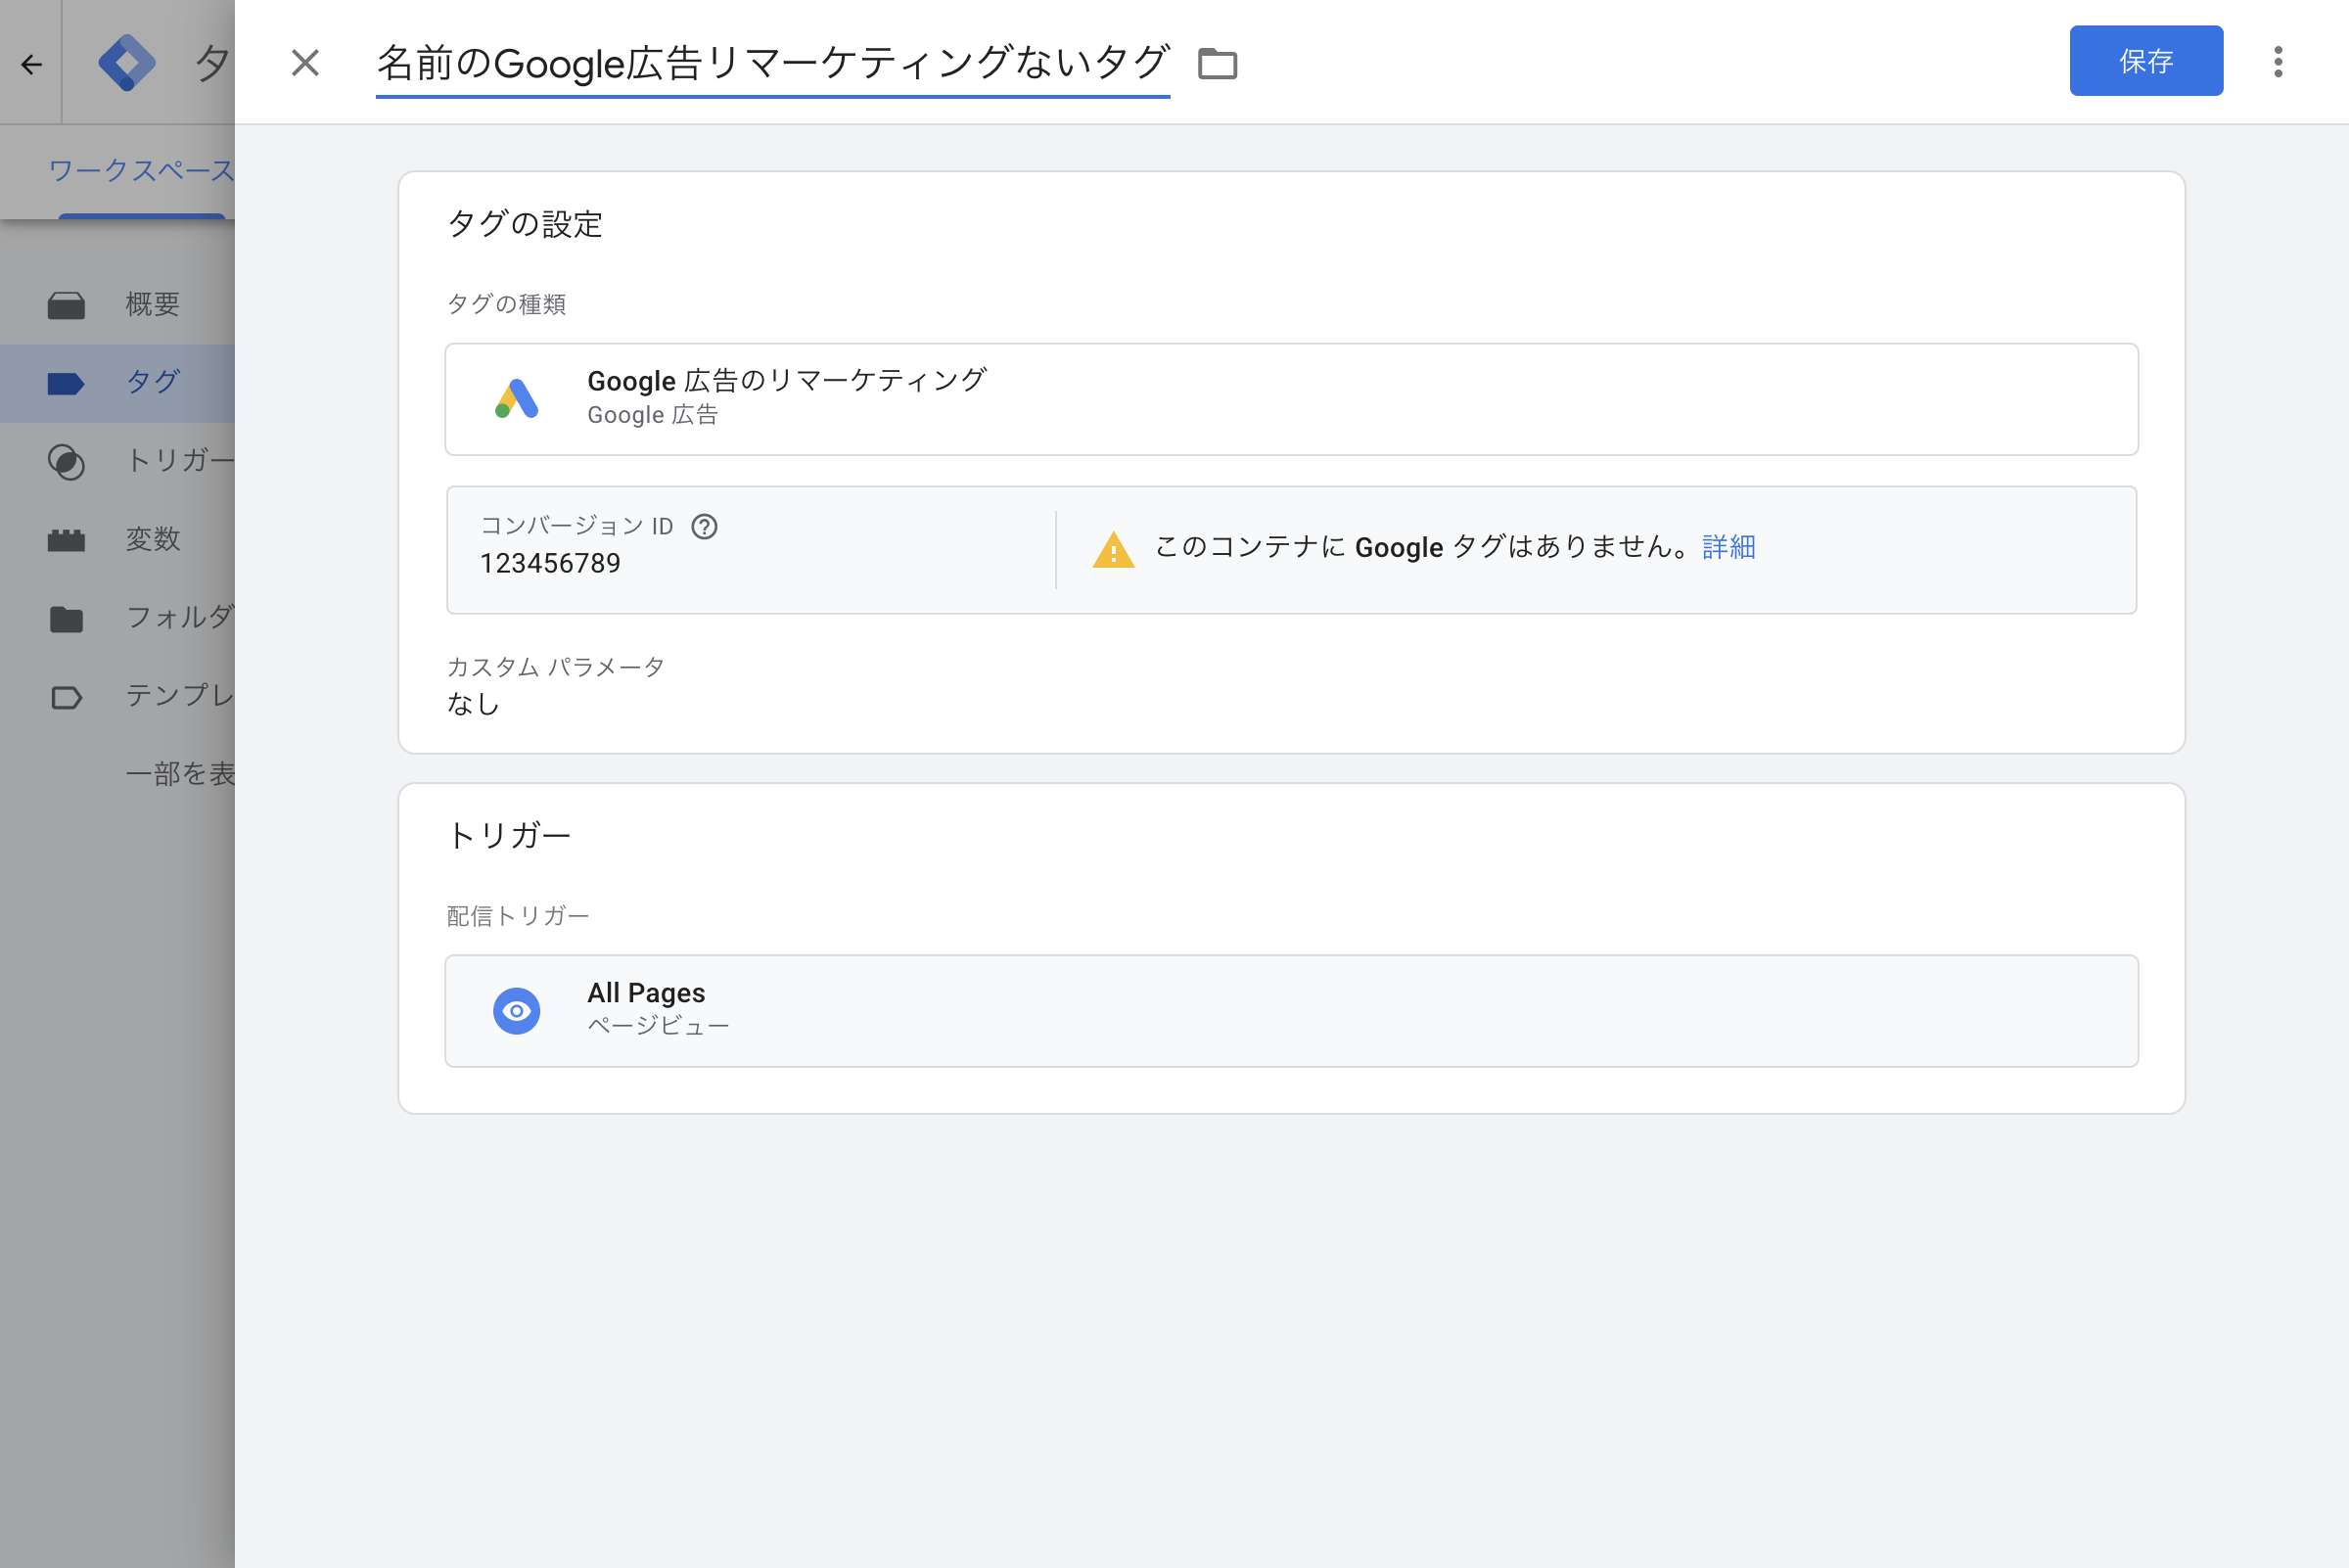Click the All Pages pageview eye icon
2349x1568 pixels.
(517, 1011)
